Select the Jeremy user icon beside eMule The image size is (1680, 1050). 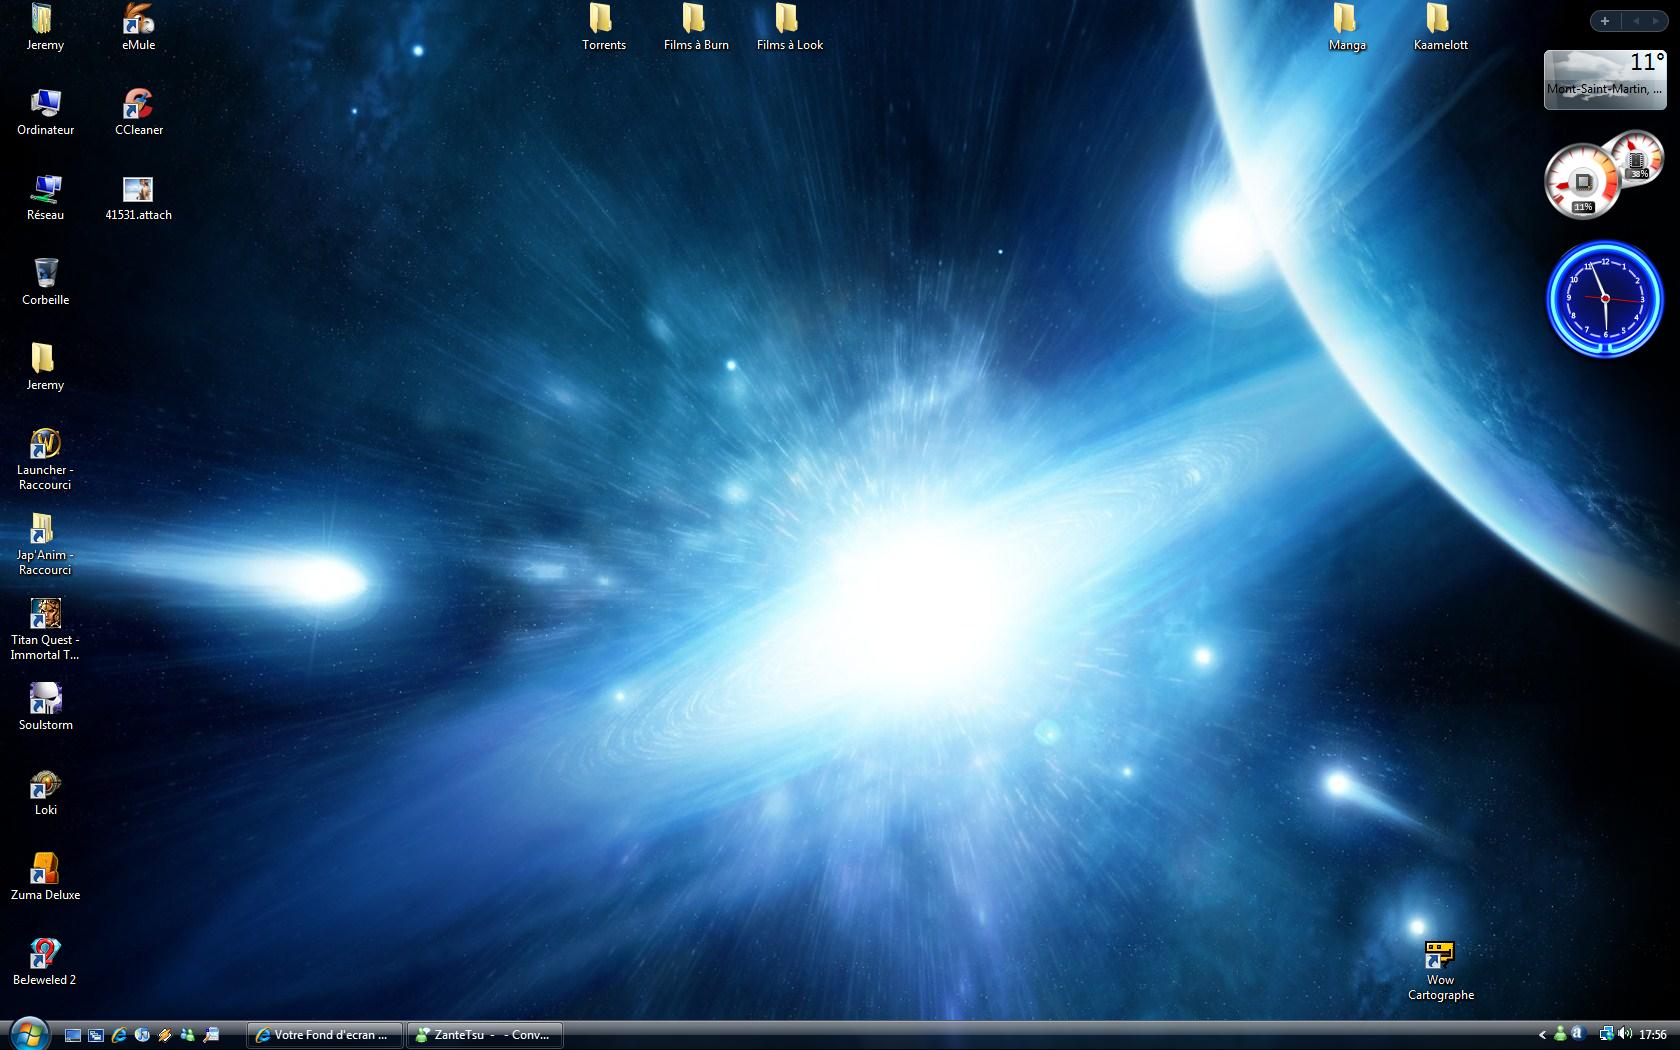click(45, 27)
